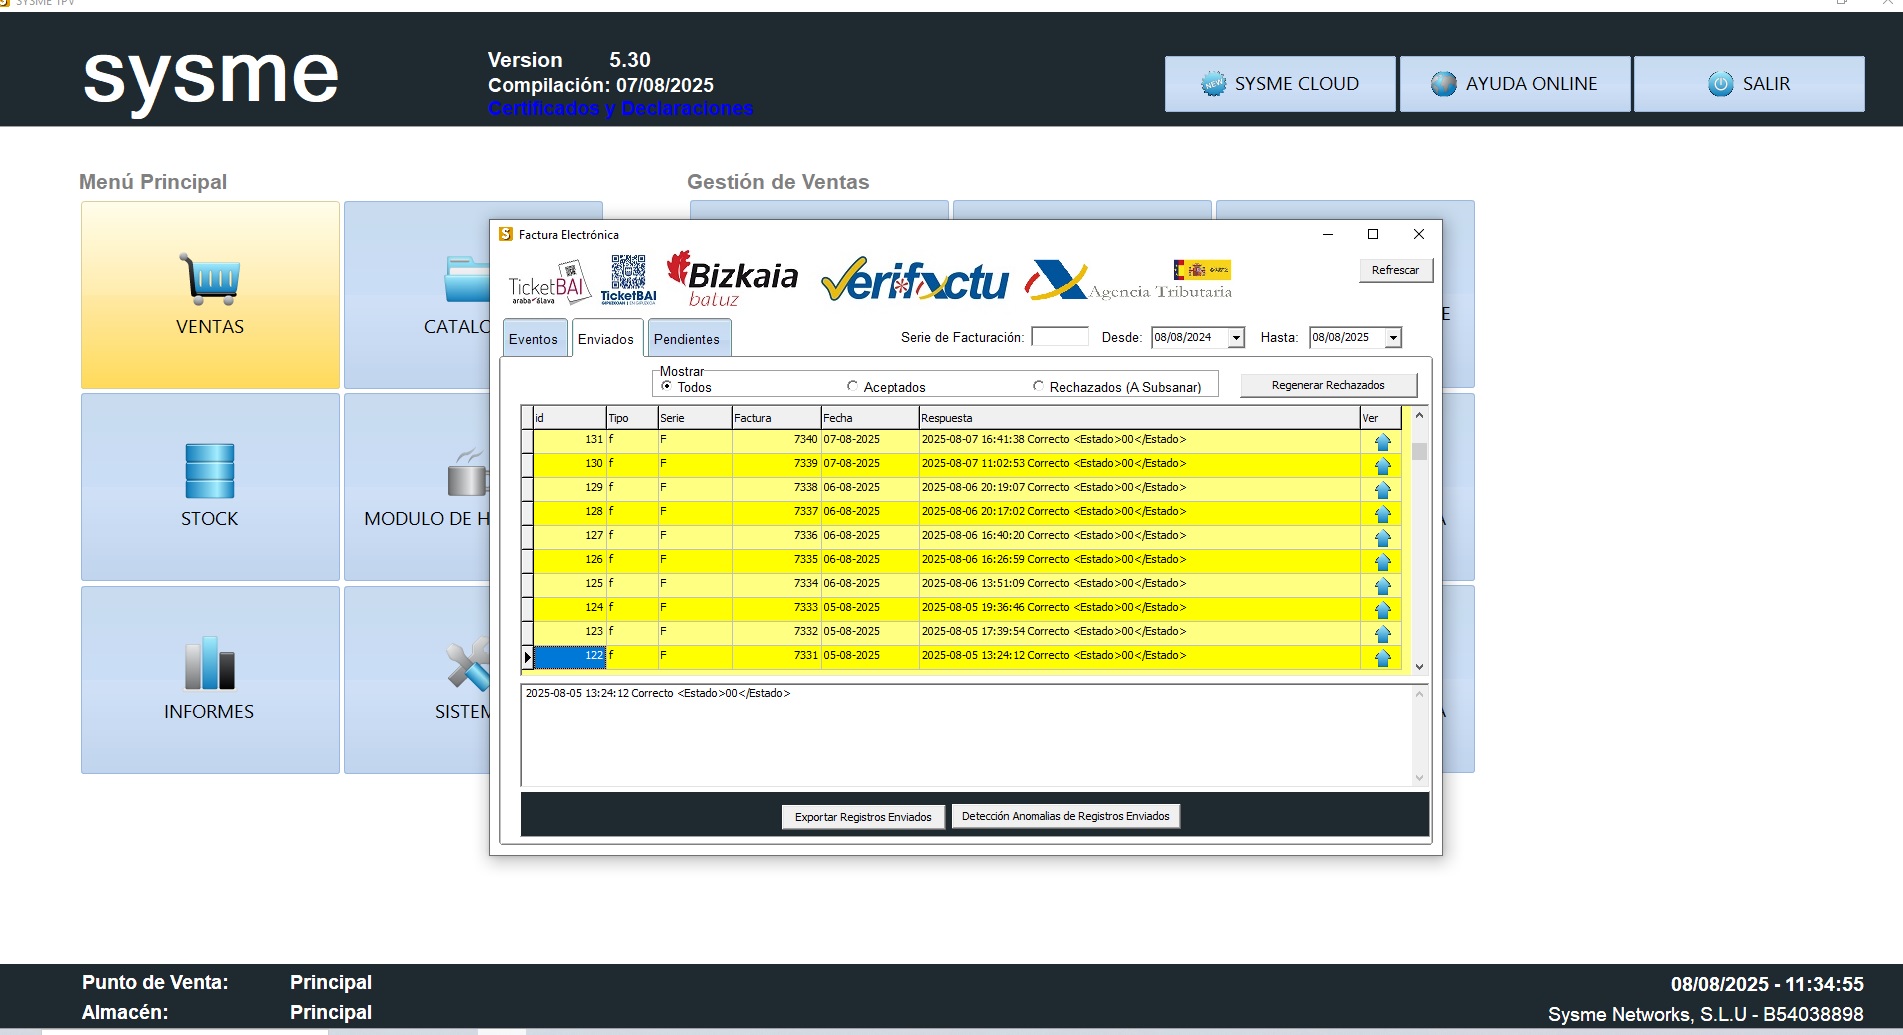Screen dimensions: 1903x1035
Task: Click the Bizkaia batuz logo
Action: (732, 279)
